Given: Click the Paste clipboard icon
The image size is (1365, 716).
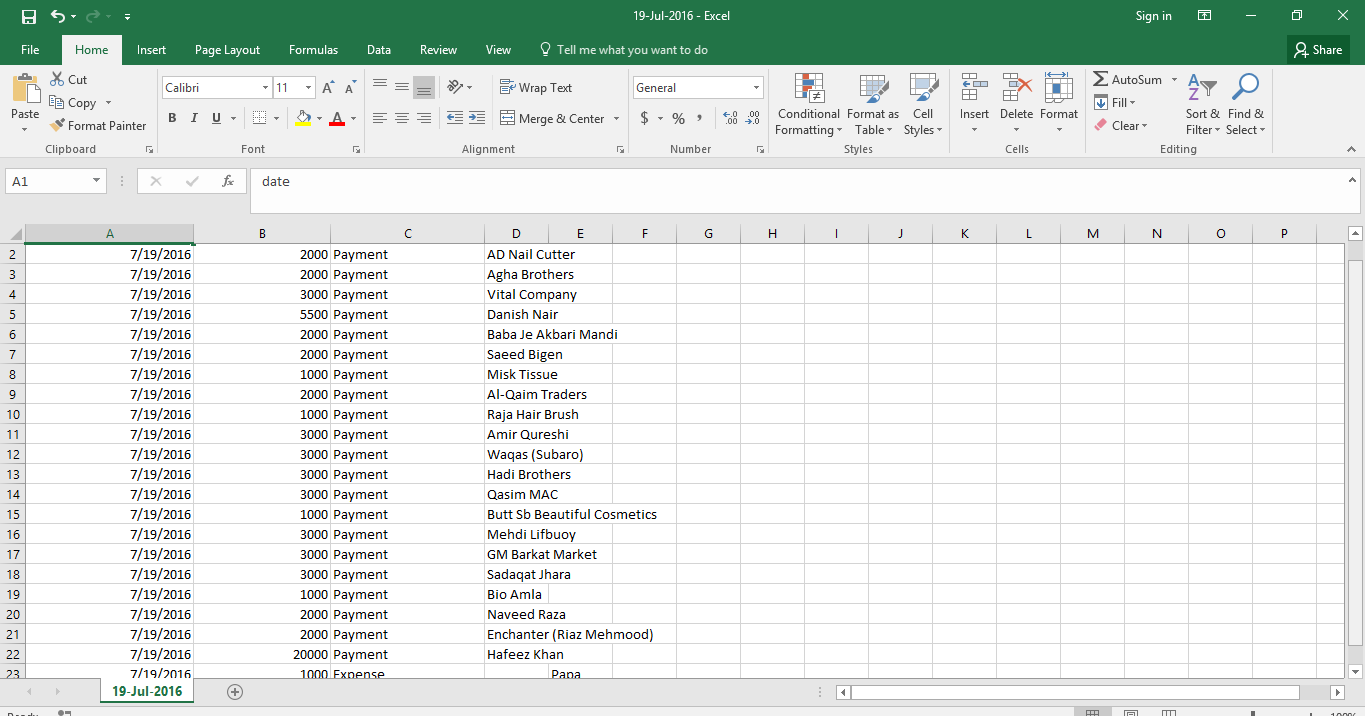Looking at the screenshot, I should 25,88.
